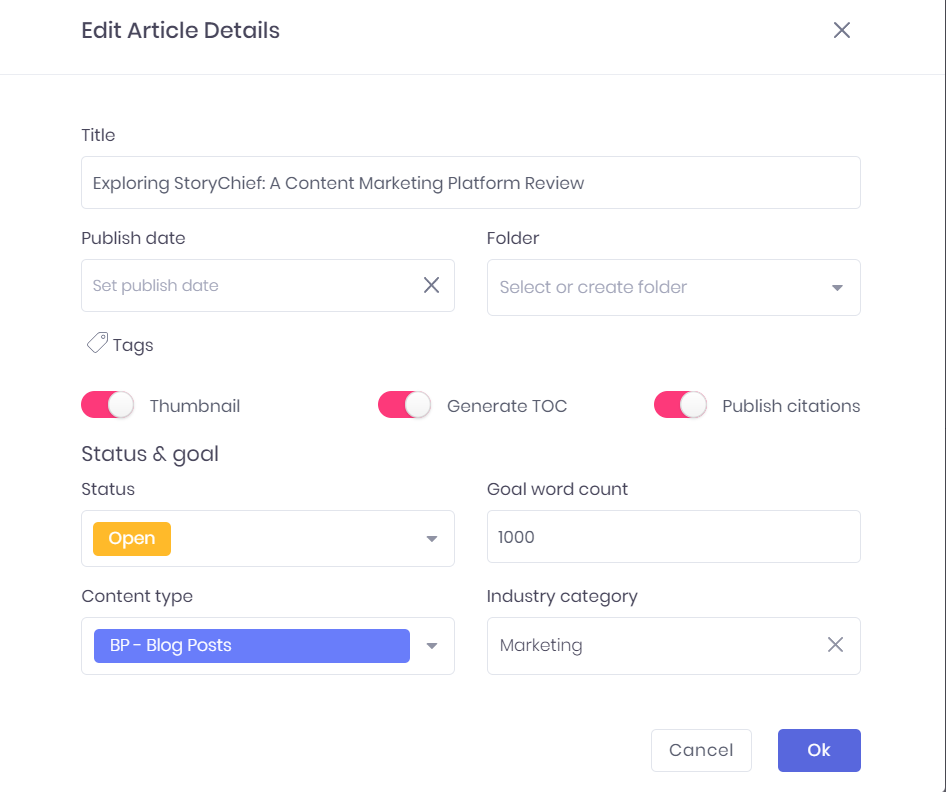
Task: Click Select or create folder placeholder
Action: (x=593, y=287)
